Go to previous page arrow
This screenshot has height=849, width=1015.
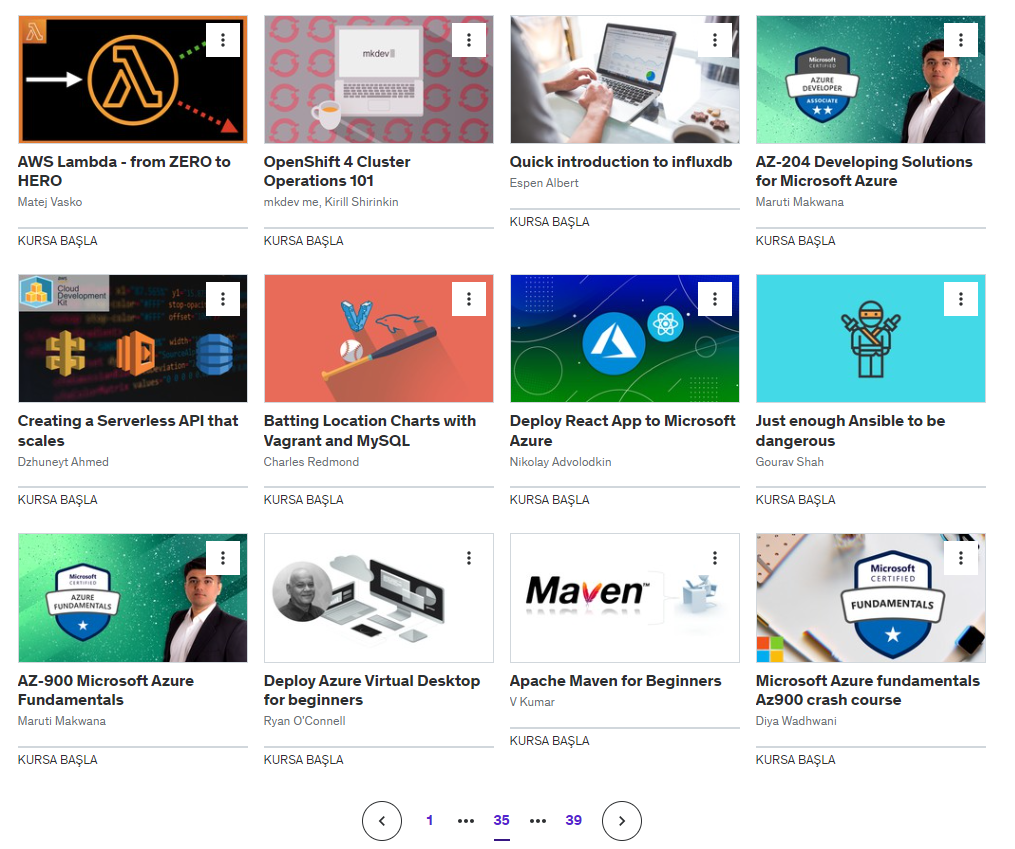coord(382,821)
